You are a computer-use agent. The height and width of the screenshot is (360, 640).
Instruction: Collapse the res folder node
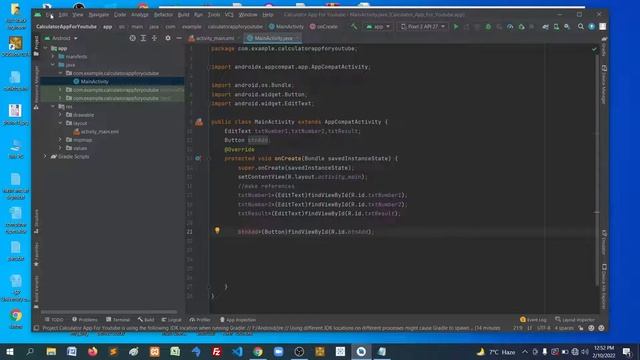(53, 106)
